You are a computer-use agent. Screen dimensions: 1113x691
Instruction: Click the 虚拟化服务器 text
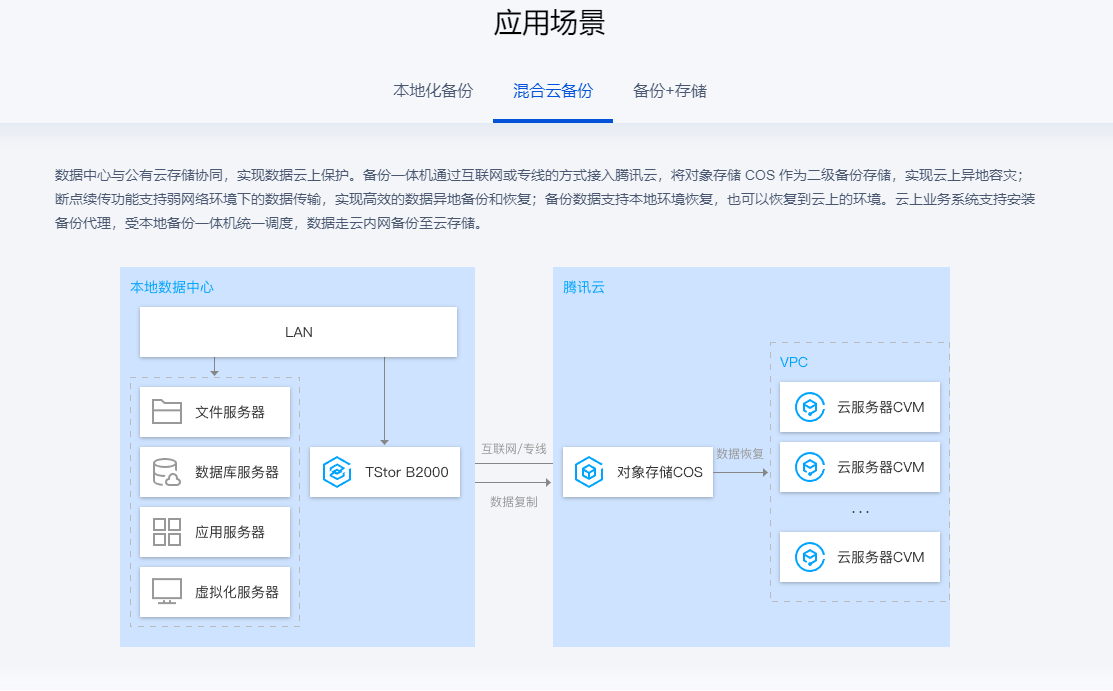(x=237, y=592)
